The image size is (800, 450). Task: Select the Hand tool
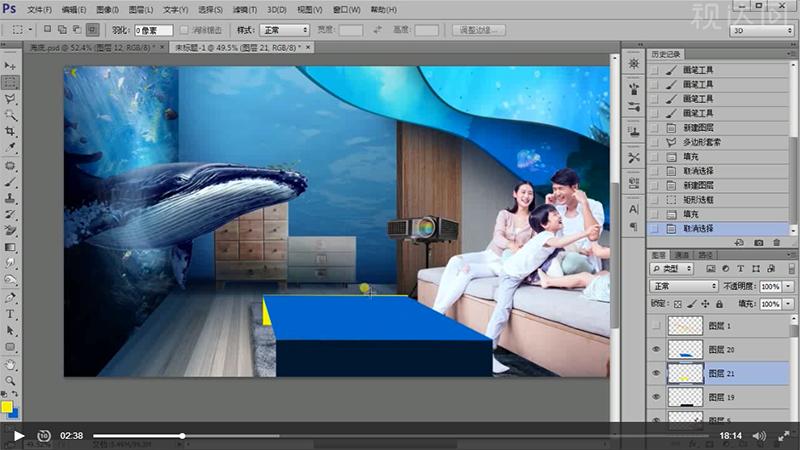[10, 364]
